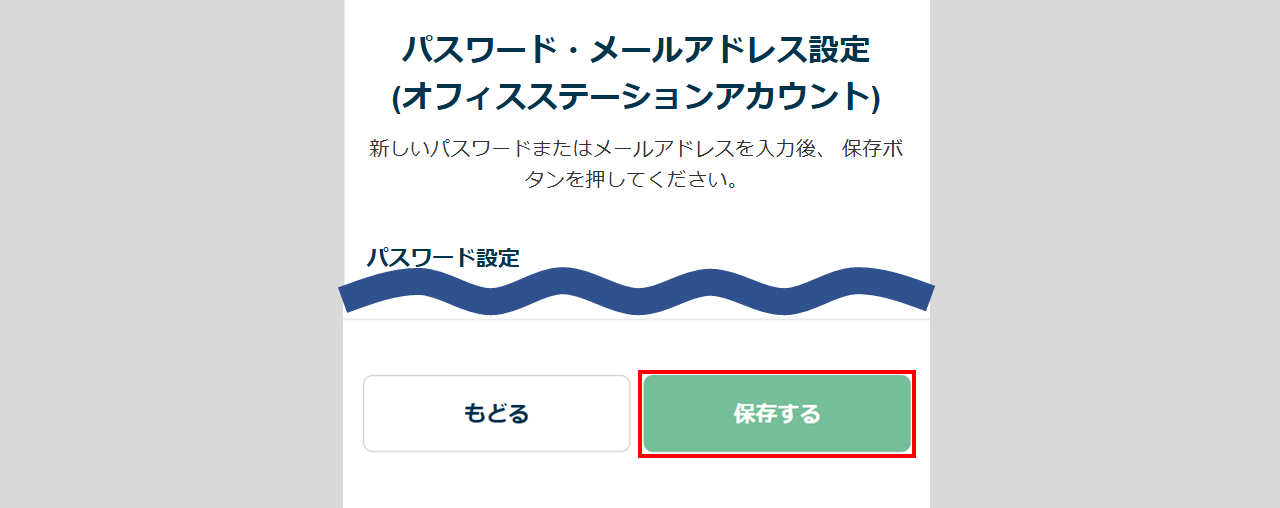1280x508 pixels.
Task: Click the description line starting with 新しいパスワード
Action: (x=636, y=149)
